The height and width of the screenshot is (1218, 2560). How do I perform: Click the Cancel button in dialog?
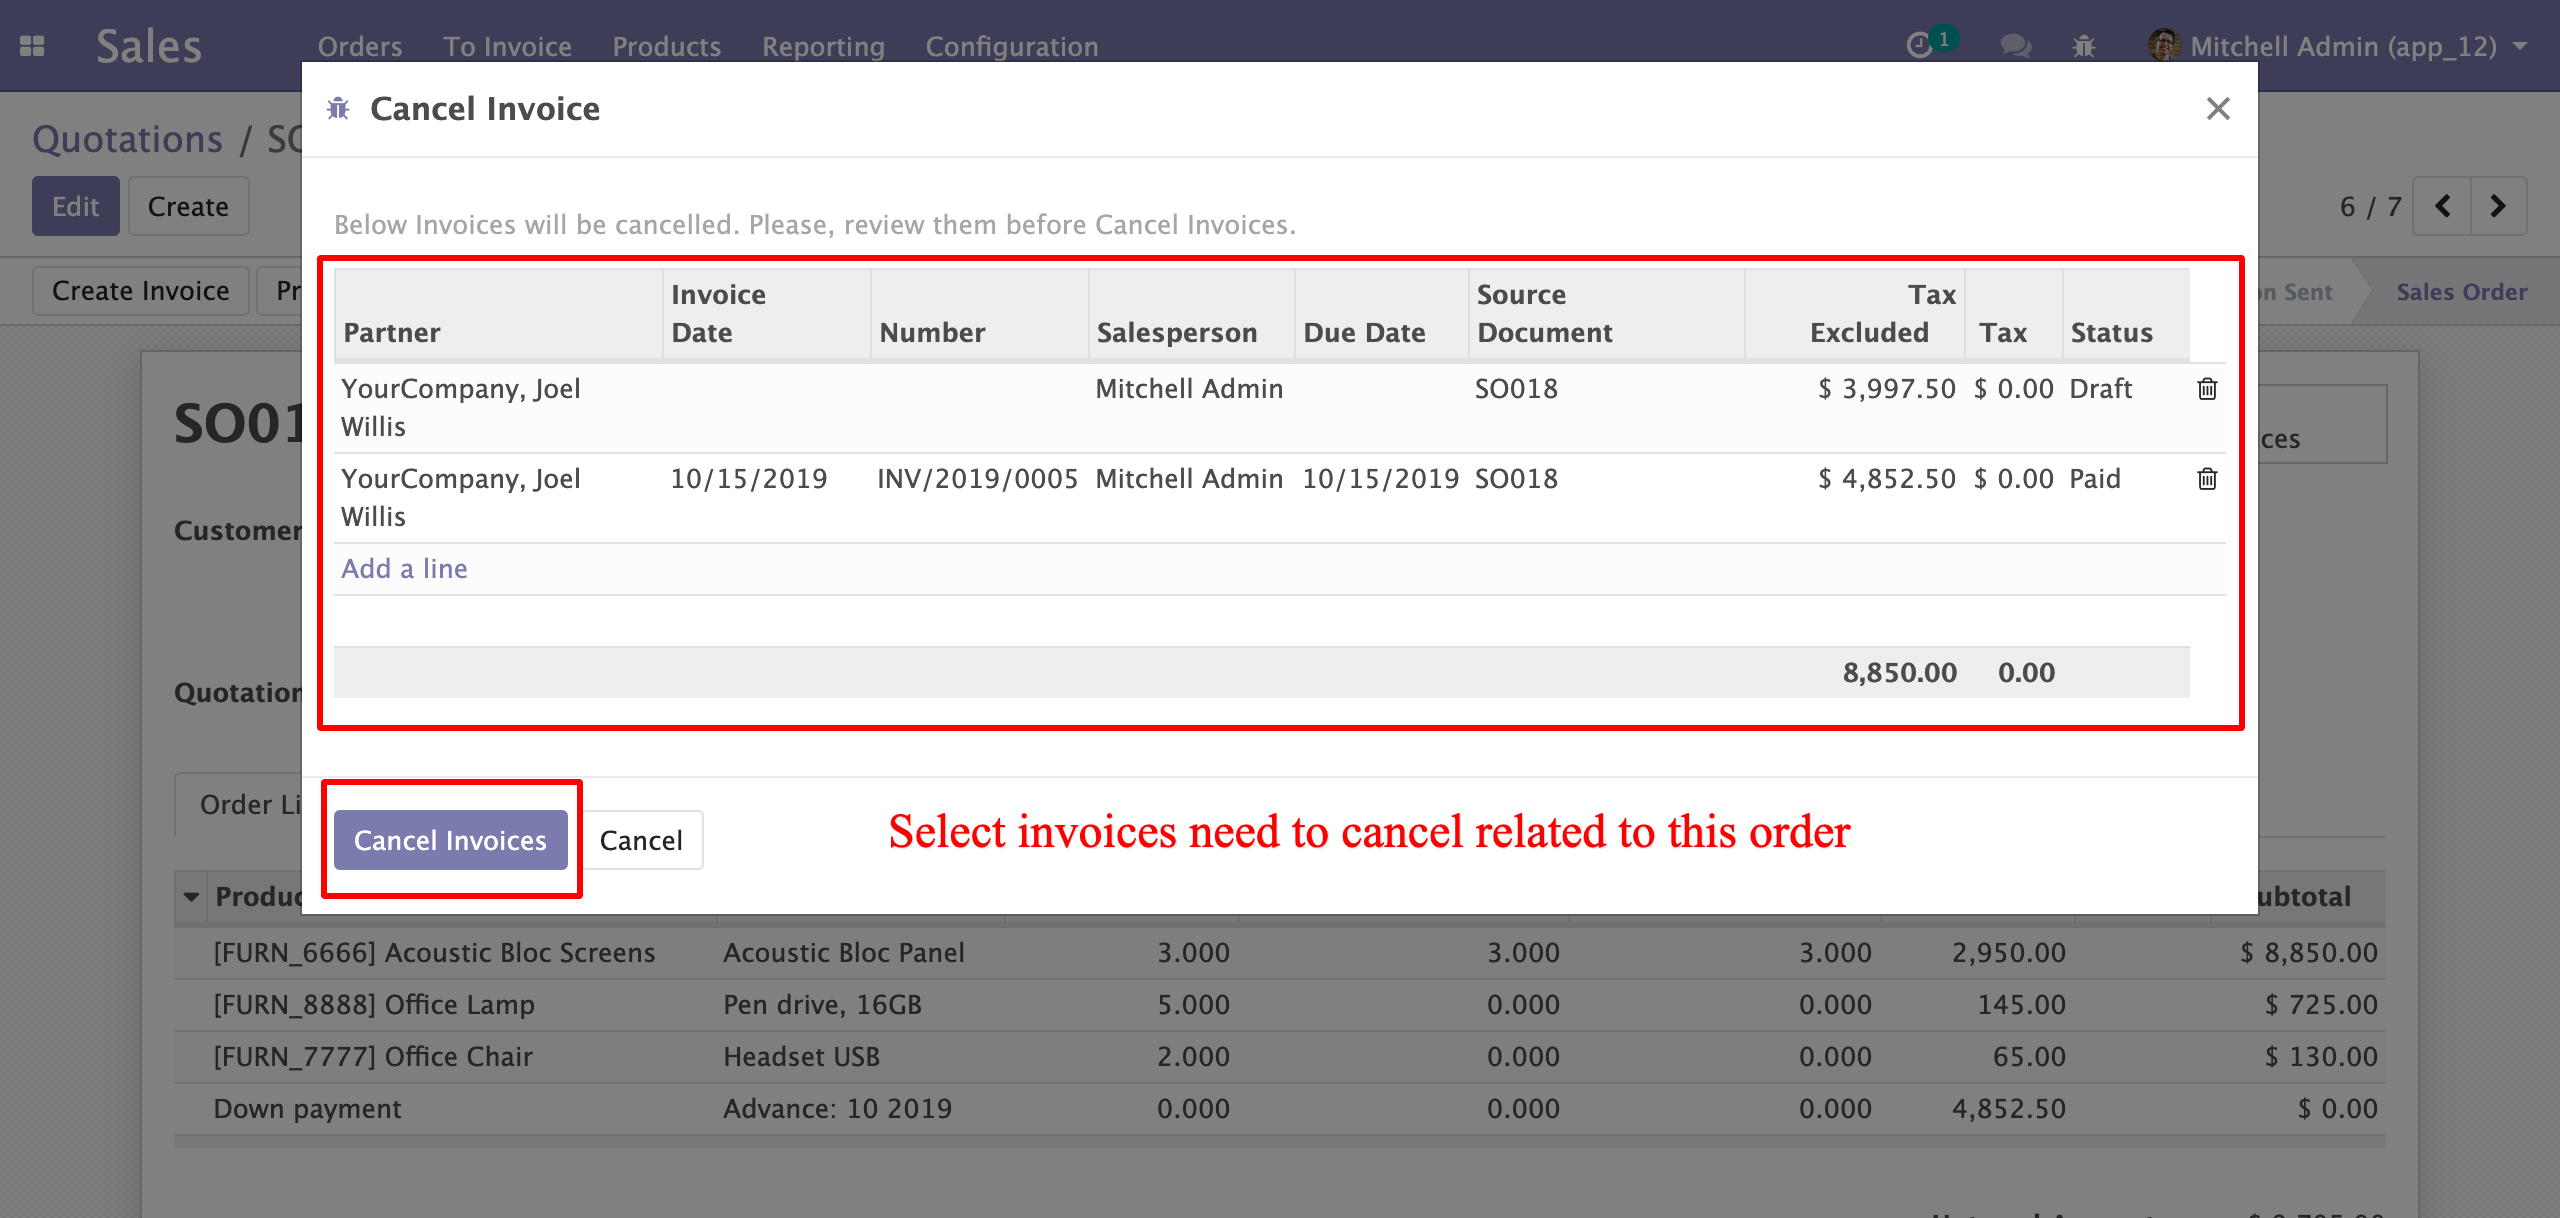point(641,840)
